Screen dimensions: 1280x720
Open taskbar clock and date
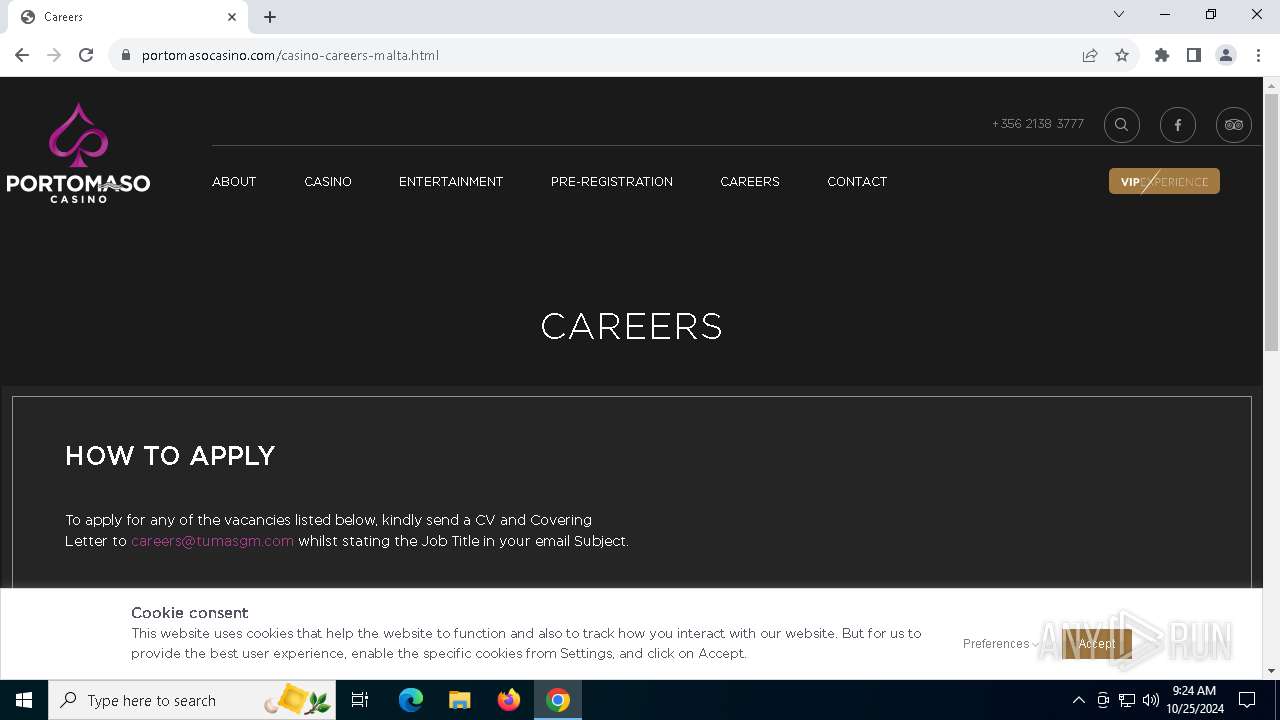click(x=1194, y=700)
